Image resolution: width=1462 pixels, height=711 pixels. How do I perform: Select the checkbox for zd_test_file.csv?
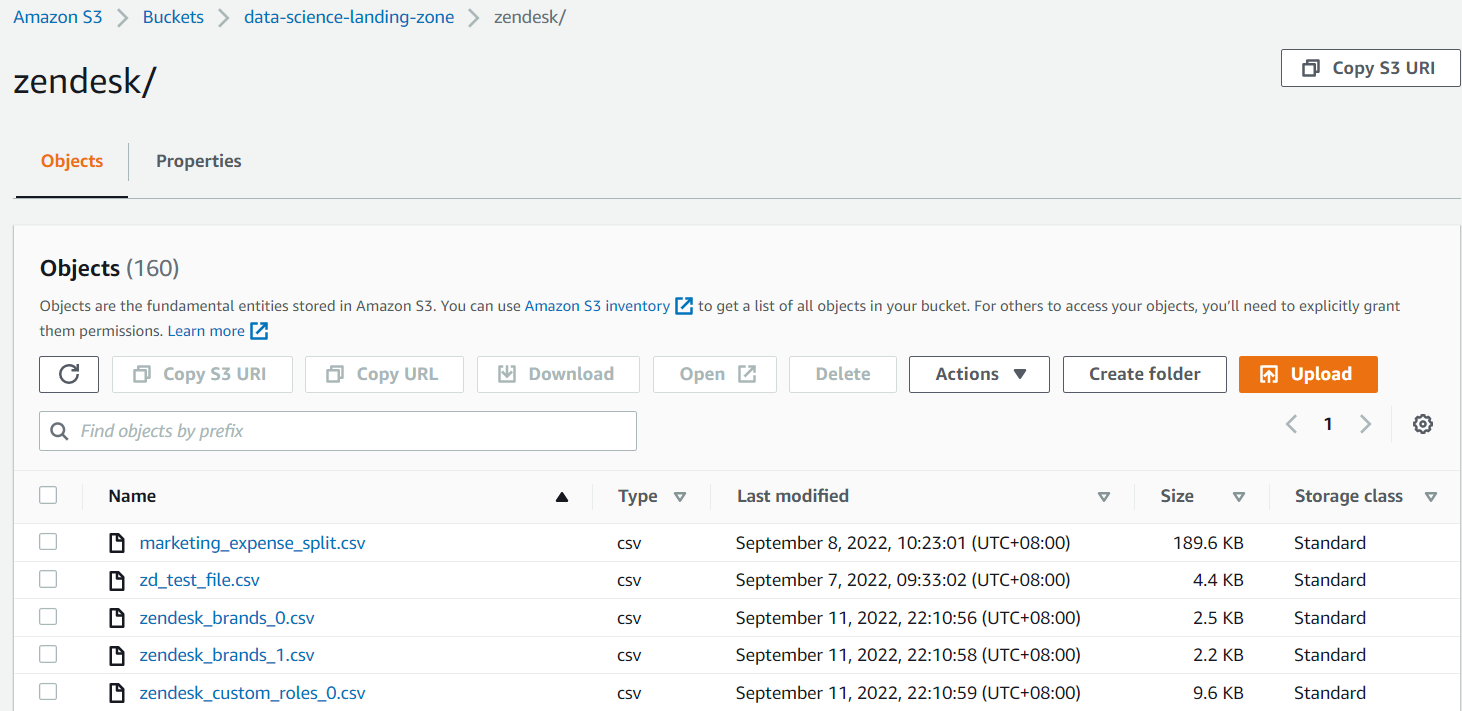pyautogui.click(x=48, y=579)
